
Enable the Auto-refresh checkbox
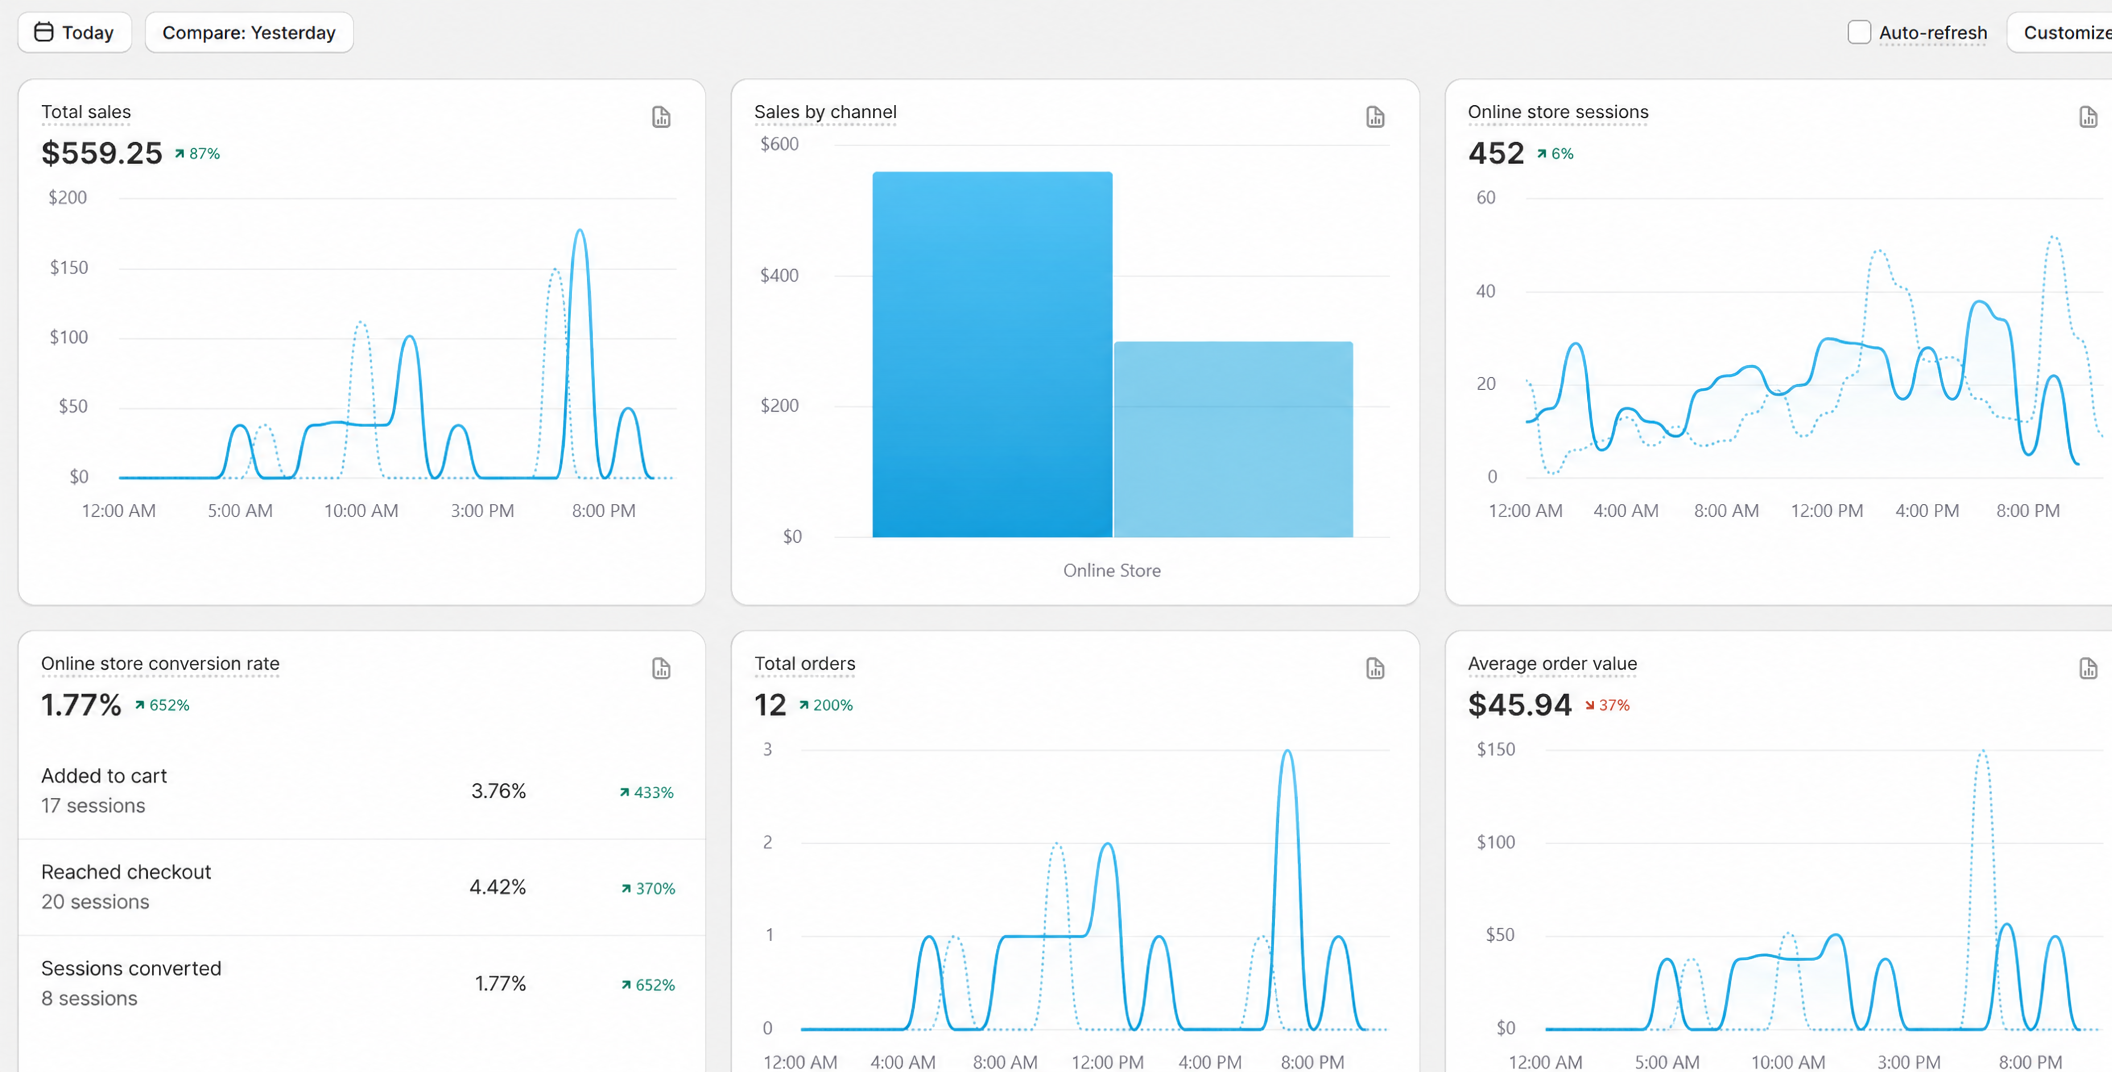pyautogui.click(x=1859, y=32)
